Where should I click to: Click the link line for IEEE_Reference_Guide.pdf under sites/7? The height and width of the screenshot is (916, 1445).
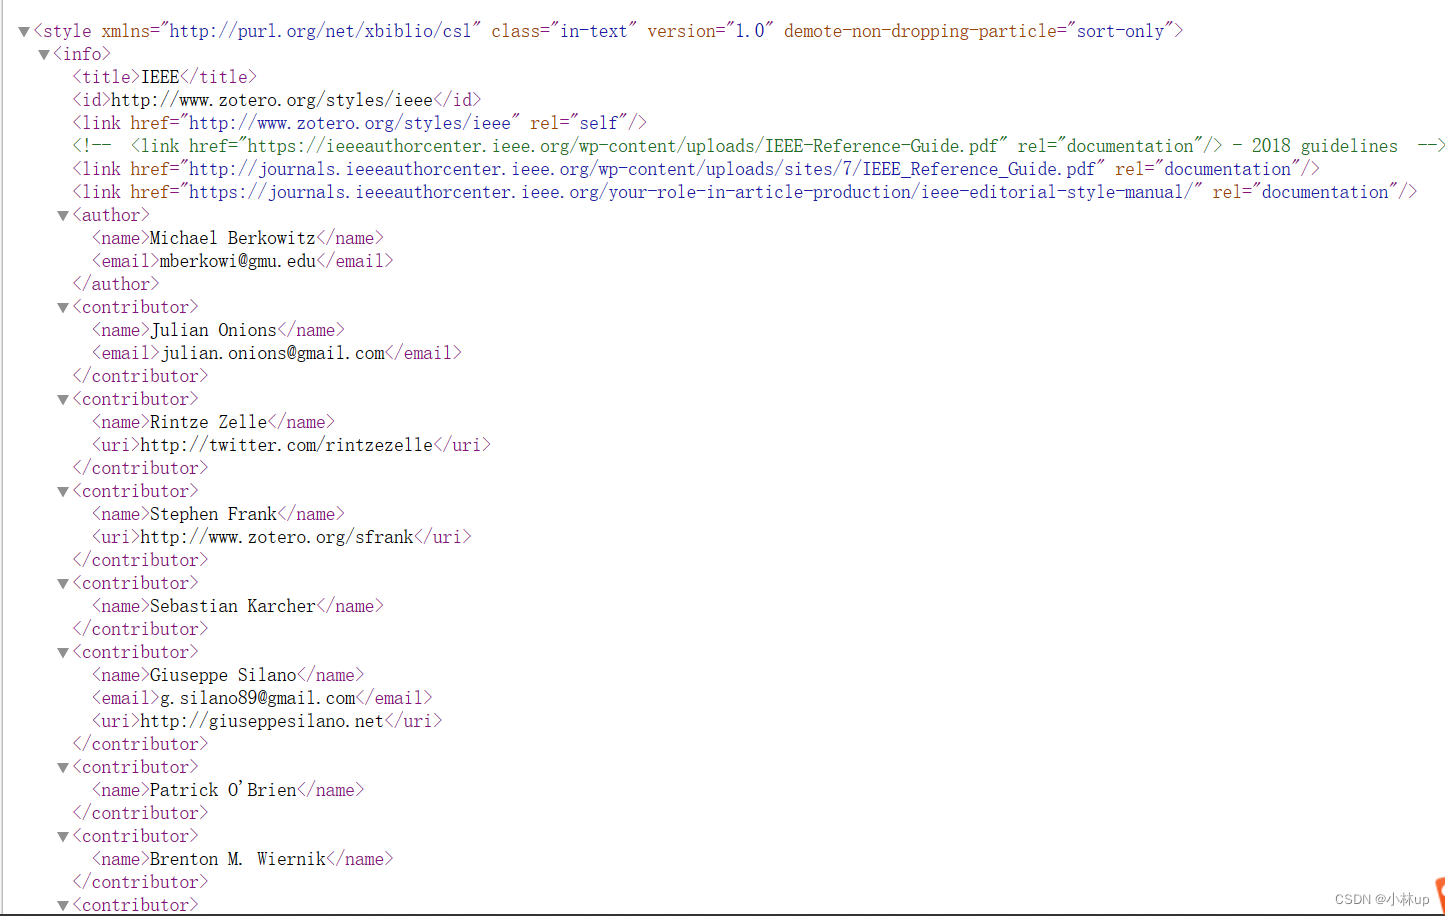pyautogui.click(x=696, y=169)
